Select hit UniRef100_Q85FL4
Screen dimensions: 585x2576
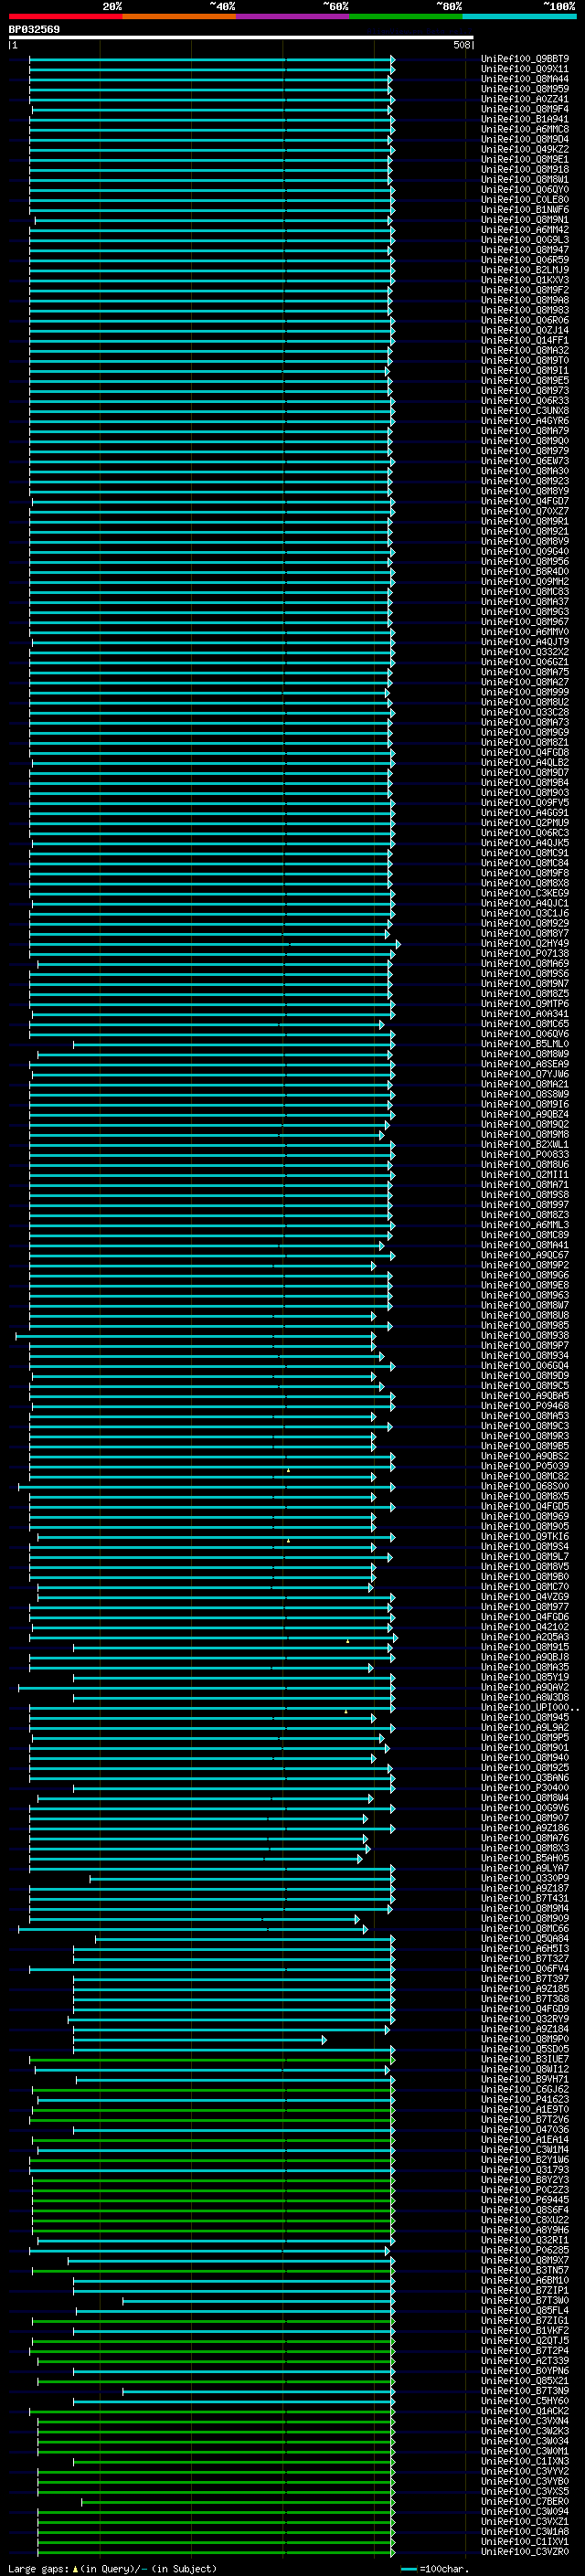point(525,2311)
